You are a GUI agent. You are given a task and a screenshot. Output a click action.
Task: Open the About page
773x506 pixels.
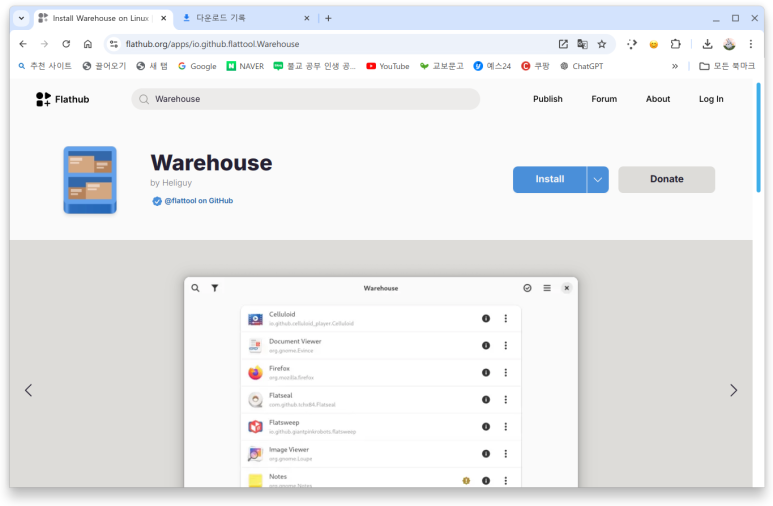658,99
